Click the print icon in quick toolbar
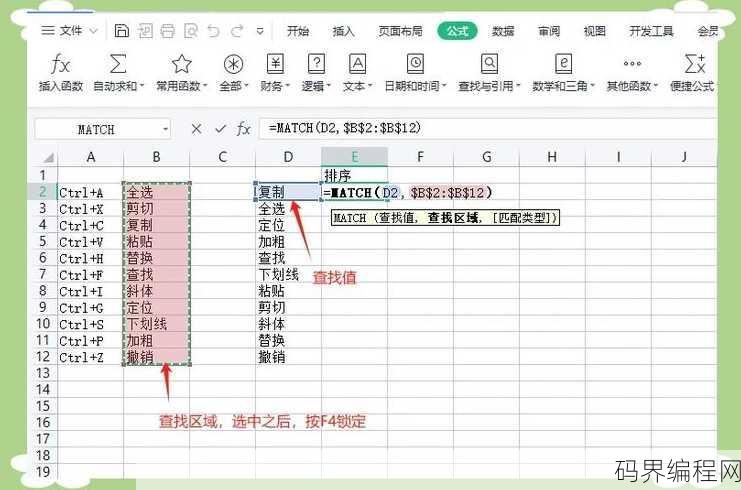 click(x=167, y=31)
